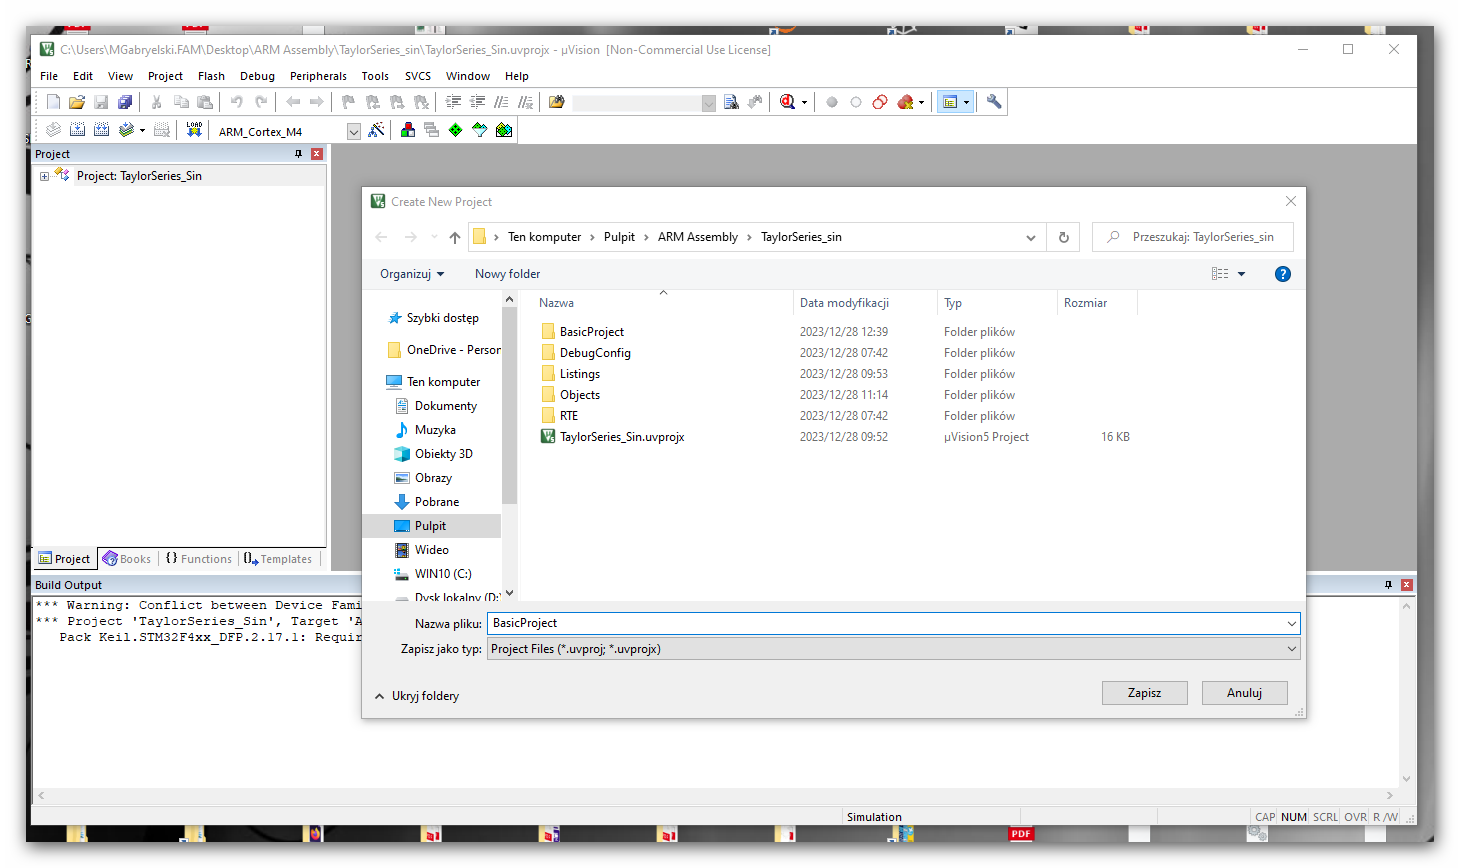Screen dimensions: 1460x868
Task: Click the Translate file build icon
Action: pyautogui.click(x=54, y=130)
